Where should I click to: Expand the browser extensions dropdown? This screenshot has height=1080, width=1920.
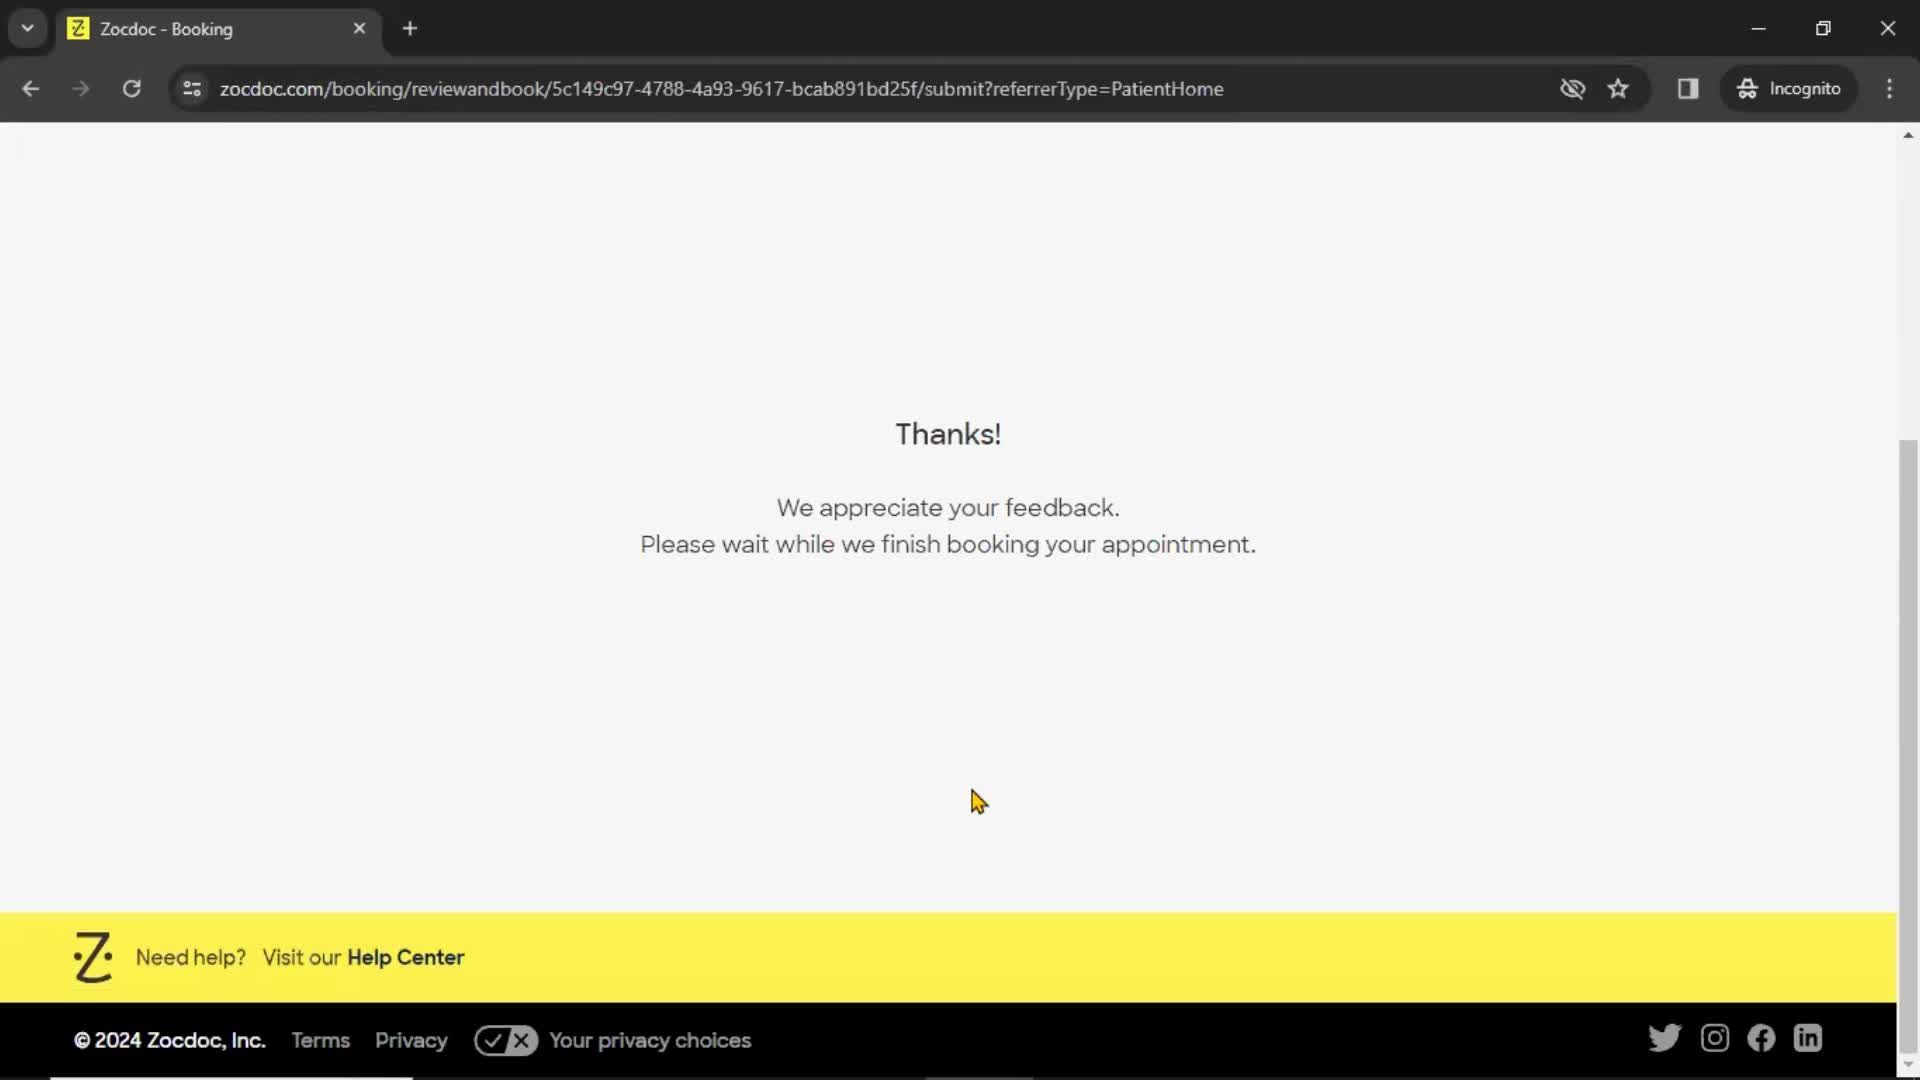(x=1688, y=88)
